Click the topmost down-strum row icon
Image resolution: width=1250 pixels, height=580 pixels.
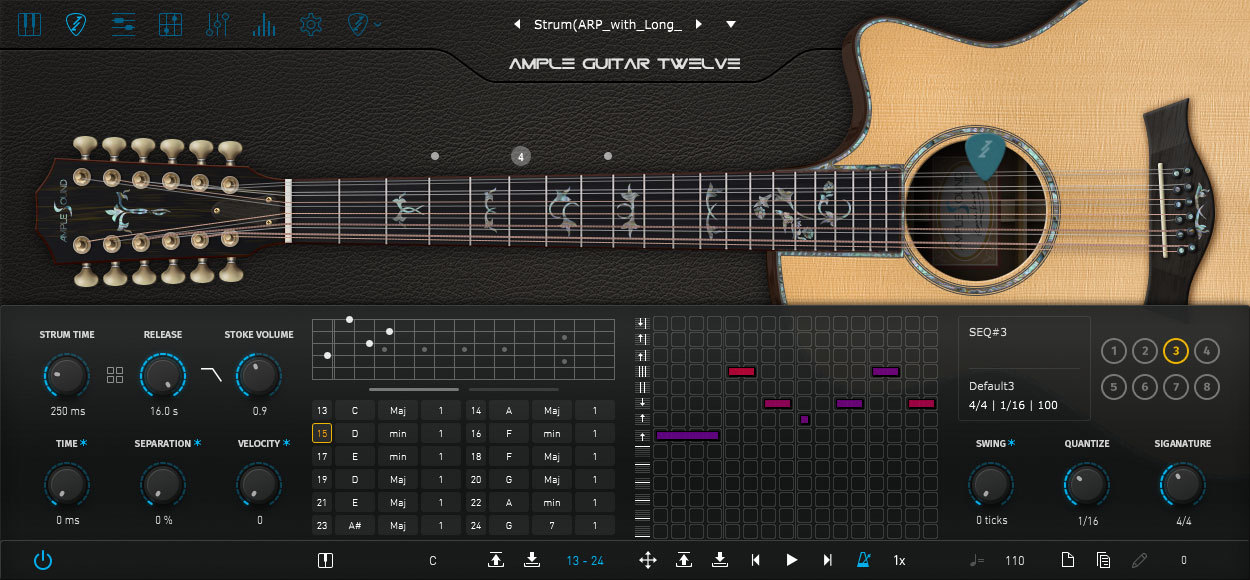[642, 323]
